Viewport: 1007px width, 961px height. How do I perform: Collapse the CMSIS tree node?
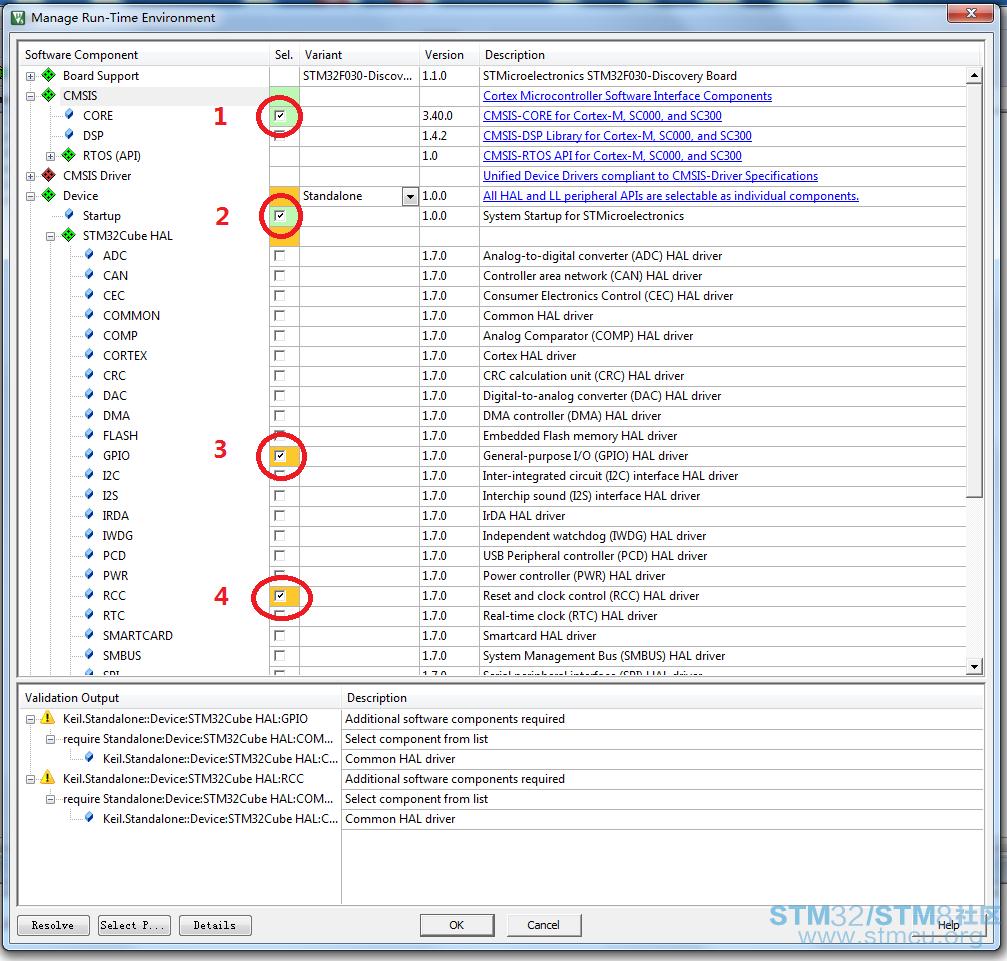30,96
